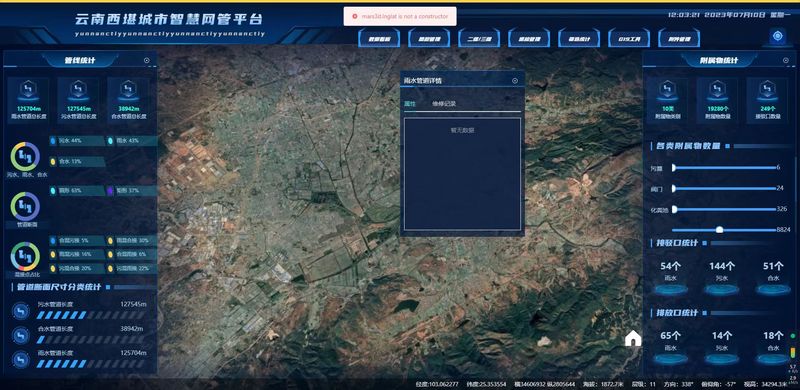Click the hexagon icon above 19280个 attachment count

pos(717,90)
